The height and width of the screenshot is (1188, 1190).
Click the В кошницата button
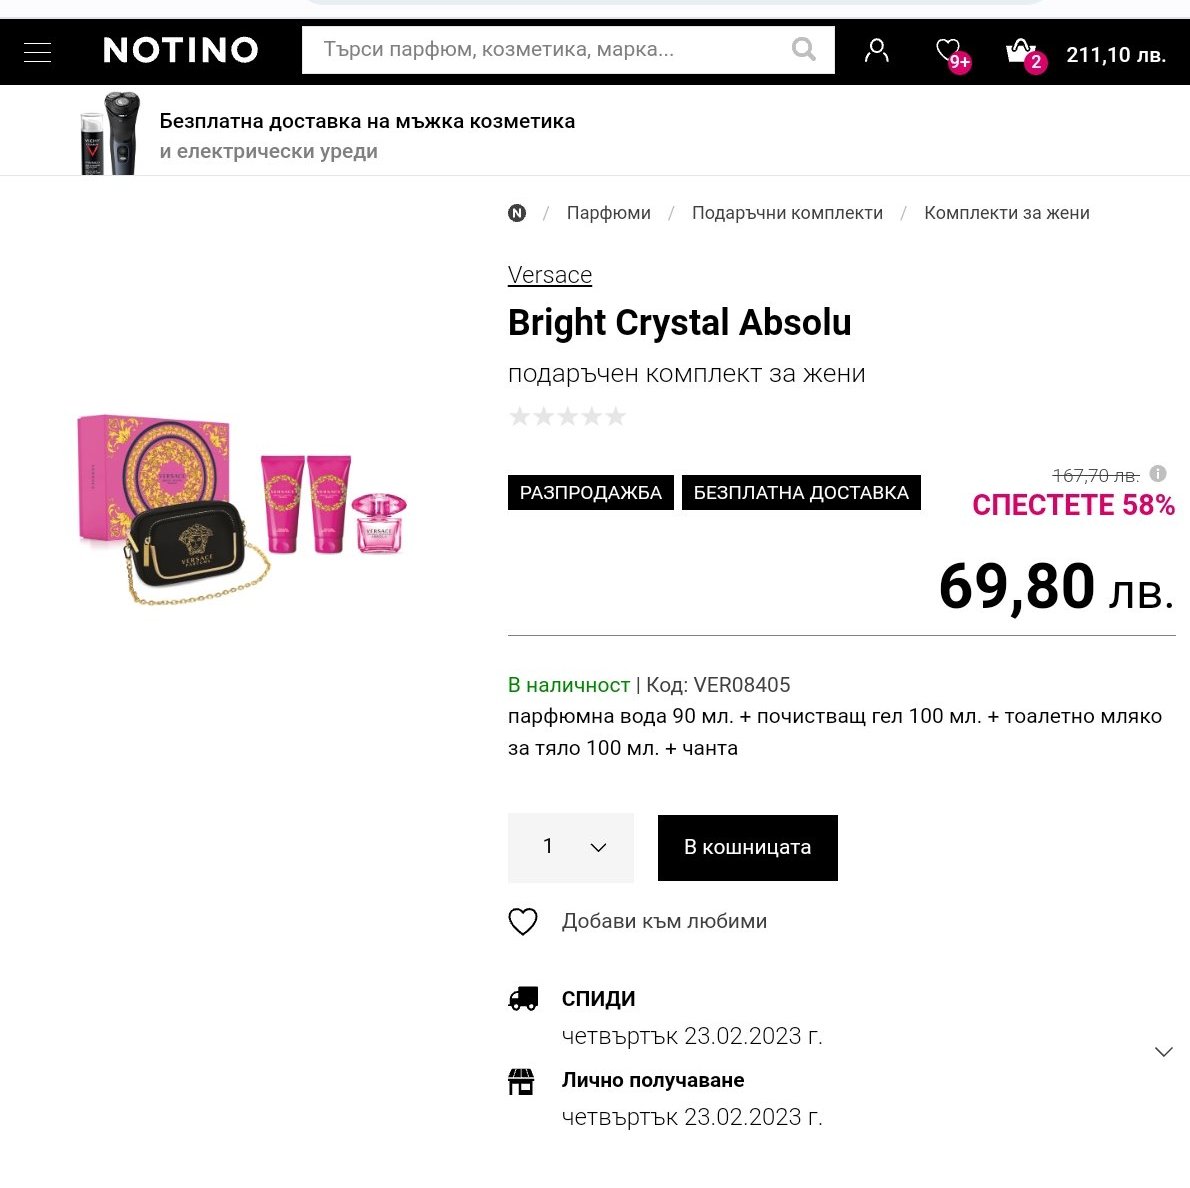point(747,847)
